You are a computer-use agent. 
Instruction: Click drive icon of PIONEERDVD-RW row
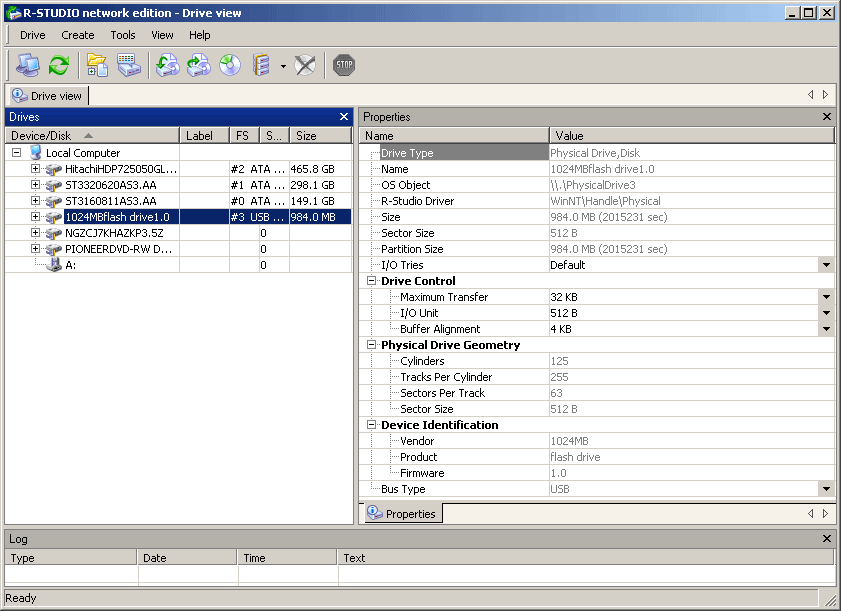tap(54, 249)
